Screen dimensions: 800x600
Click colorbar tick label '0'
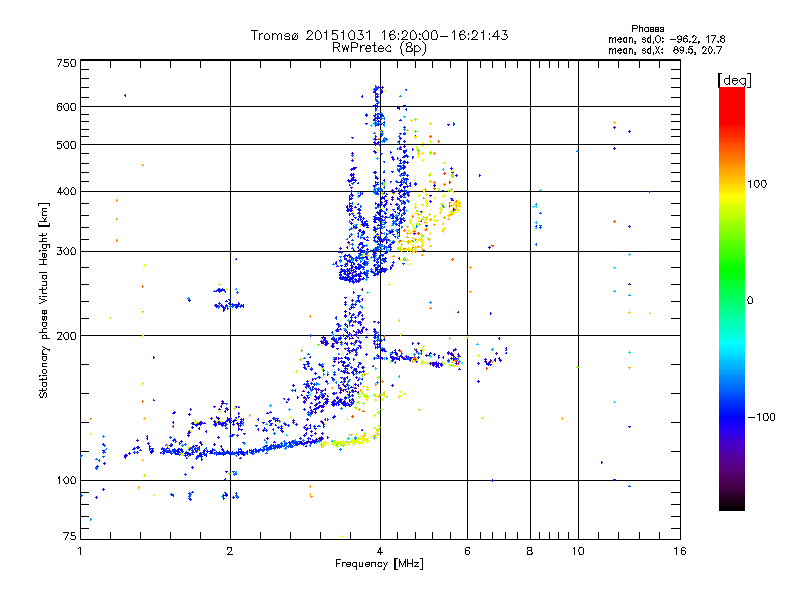(x=750, y=301)
